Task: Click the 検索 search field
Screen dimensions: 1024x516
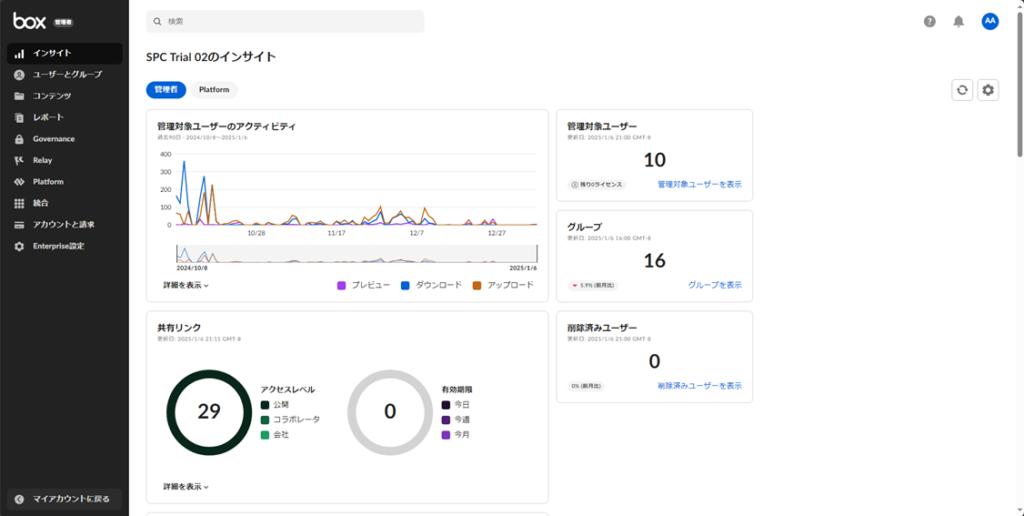Action: click(x=285, y=21)
